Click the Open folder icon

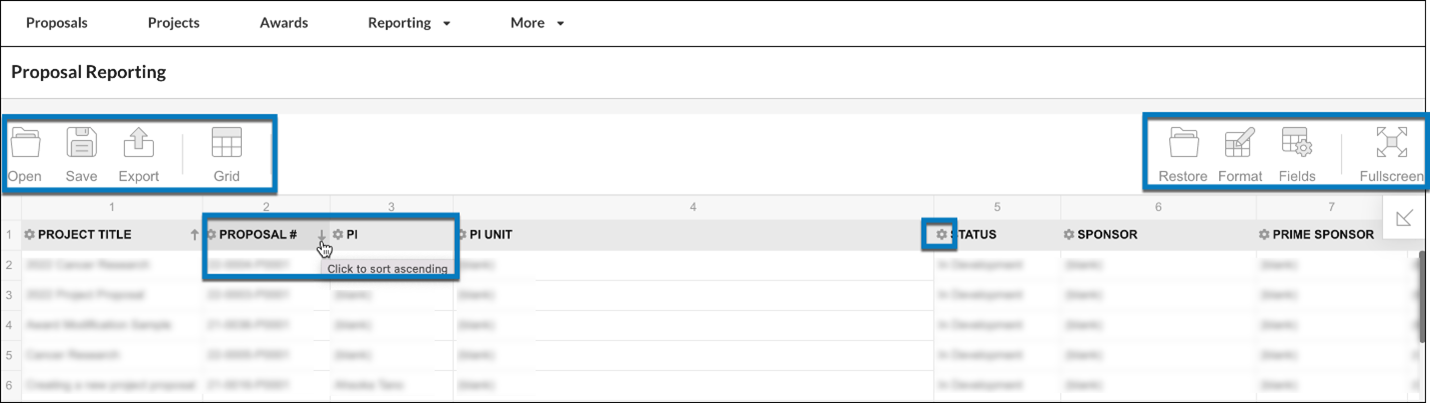25,144
